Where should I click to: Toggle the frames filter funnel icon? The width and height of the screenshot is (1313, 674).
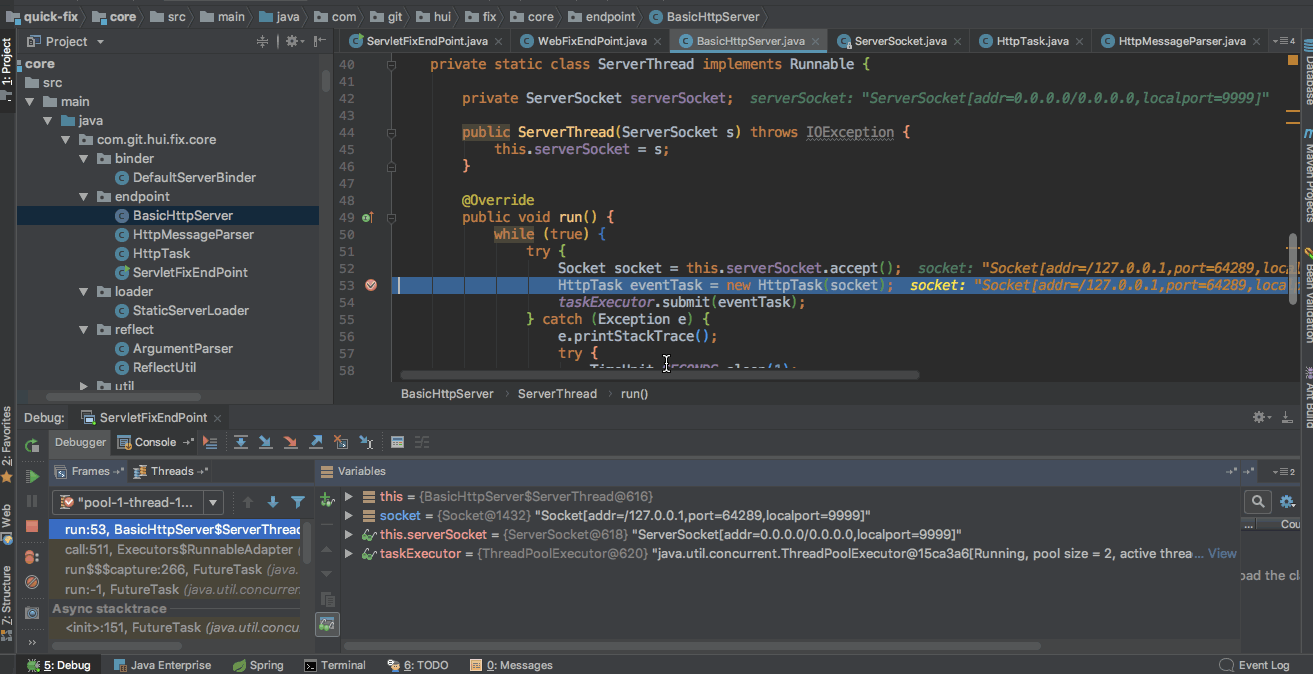coord(298,502)
